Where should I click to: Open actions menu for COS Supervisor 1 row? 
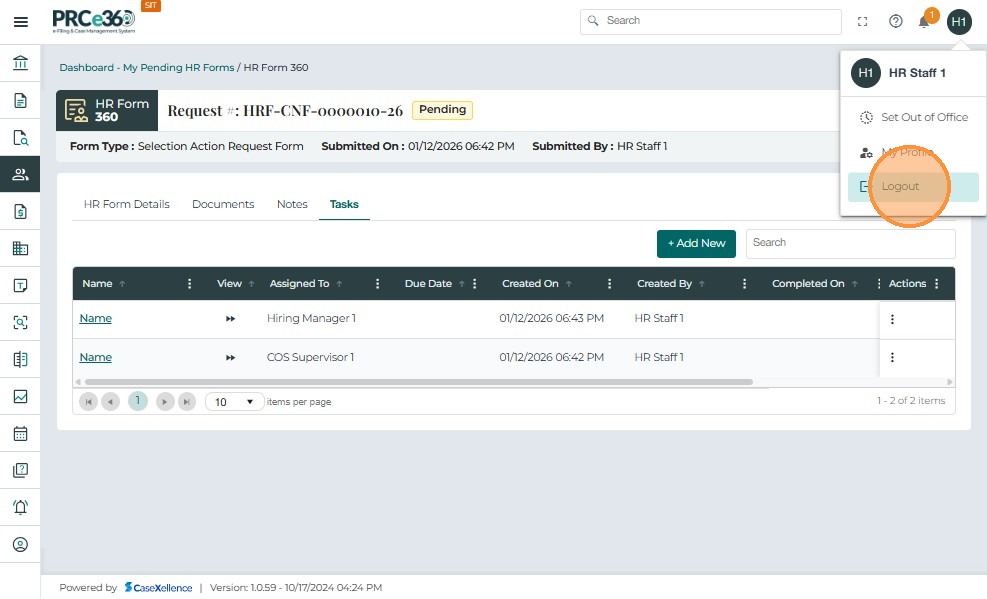892,357
